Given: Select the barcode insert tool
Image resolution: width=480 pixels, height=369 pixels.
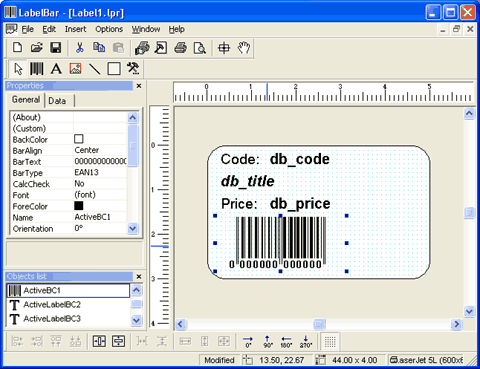Looking at the screenshot, I should tap(37, 69).
